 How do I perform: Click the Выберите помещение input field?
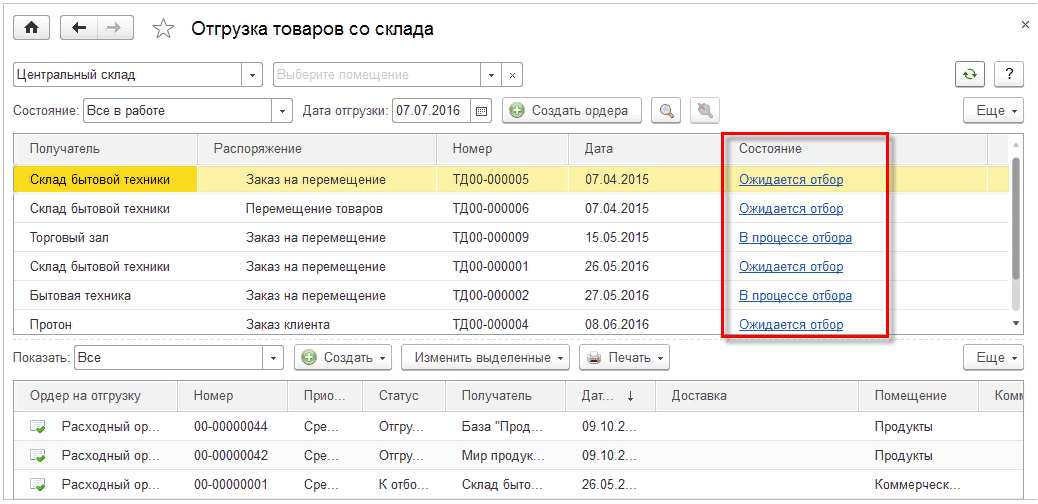point(376,75)
